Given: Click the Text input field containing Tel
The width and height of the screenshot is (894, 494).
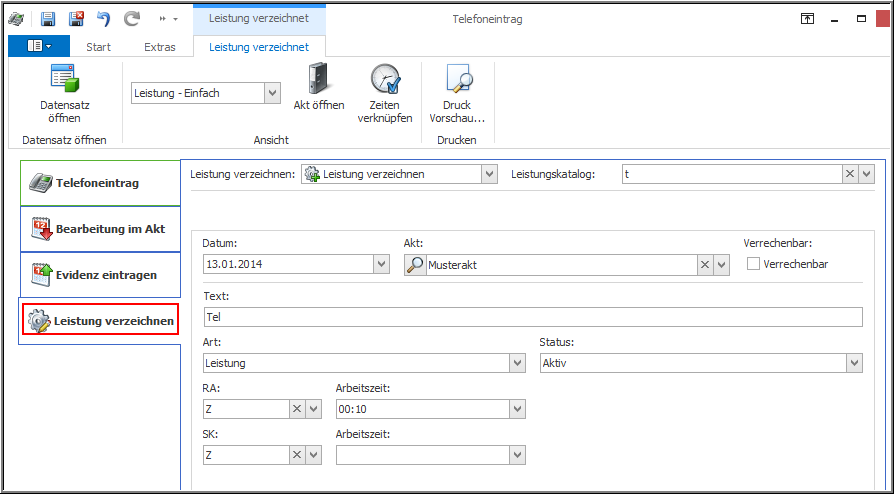Looking at the screenshot, I should pyautogui.click(x=533, y=317).
